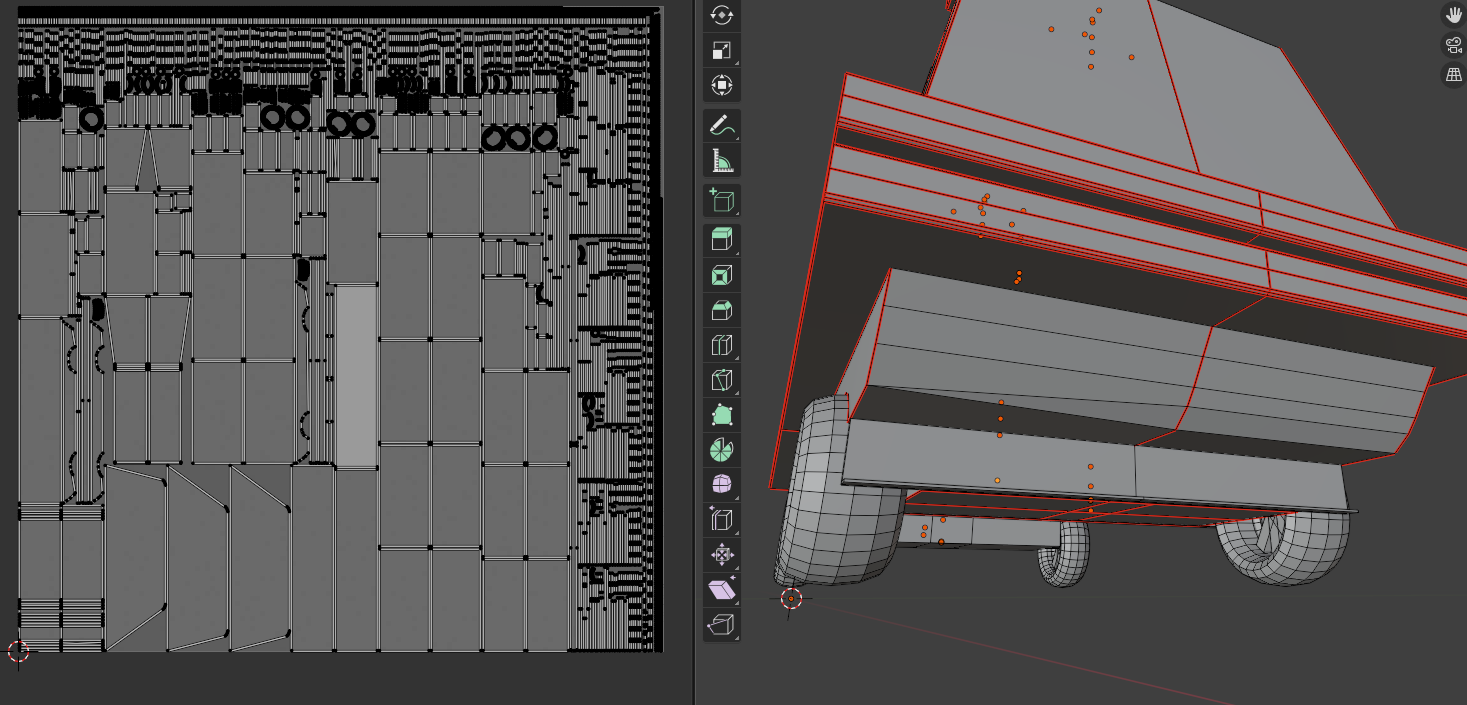Click the 3D cursor in viewport
This screenshot has width=1467, height=705.
tap(791, 599)
